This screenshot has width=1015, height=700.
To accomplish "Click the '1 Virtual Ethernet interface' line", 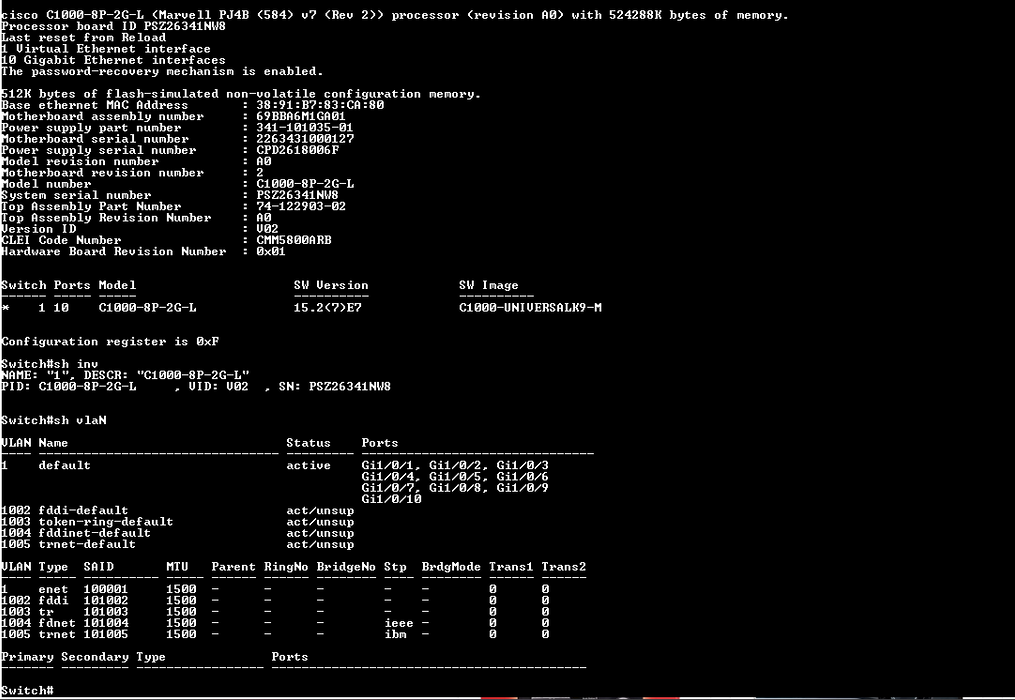I will coord(106,49).
